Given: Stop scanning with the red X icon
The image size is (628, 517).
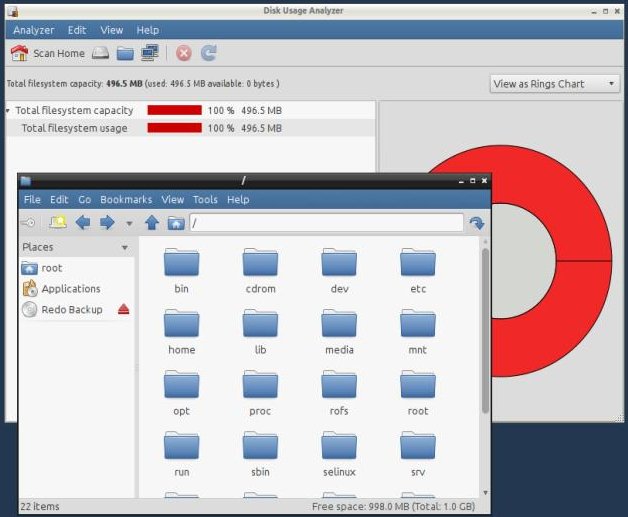Looking at the screenshot, I should (x=184, y=53).
